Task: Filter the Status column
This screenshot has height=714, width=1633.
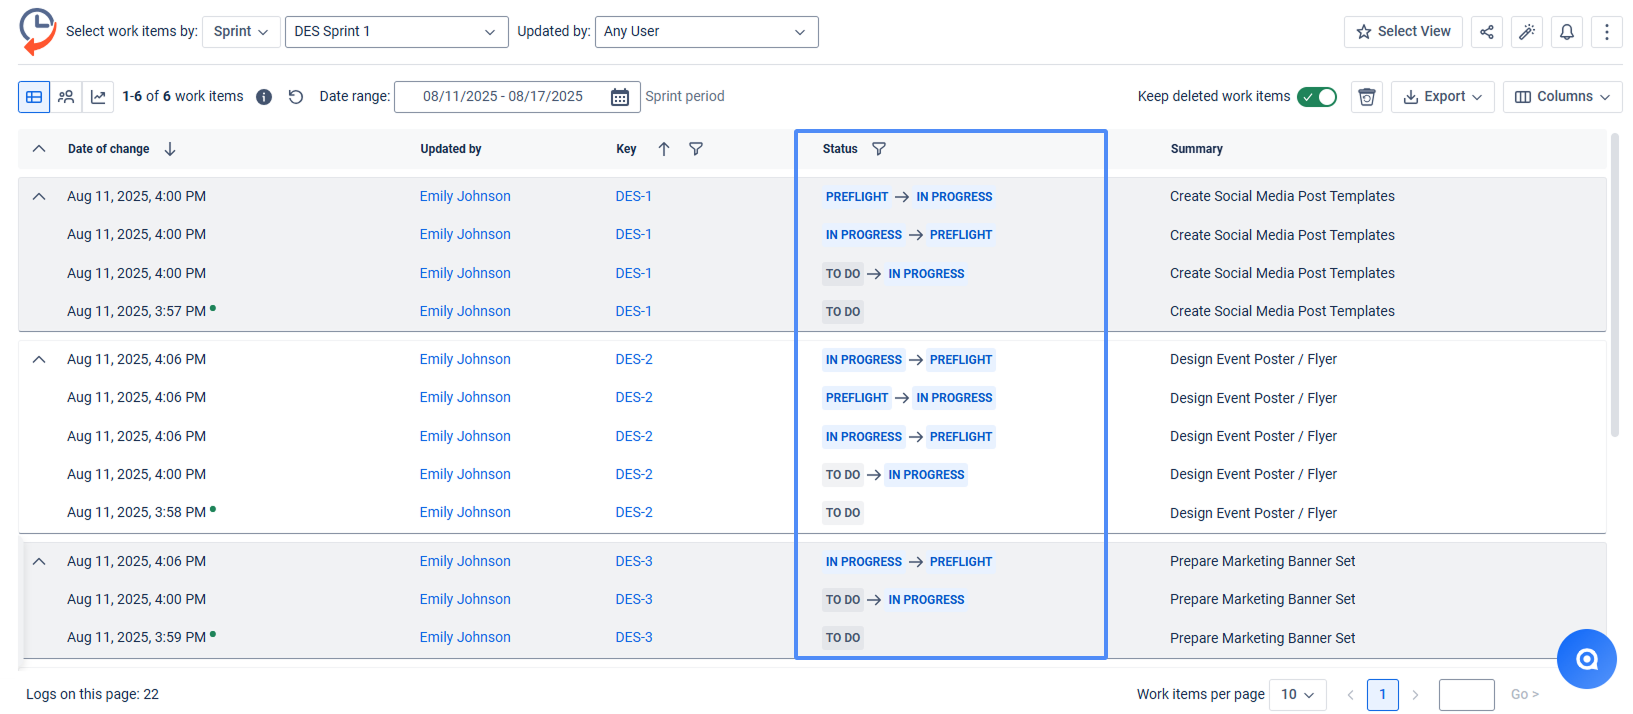Action: tap(879, 149)
